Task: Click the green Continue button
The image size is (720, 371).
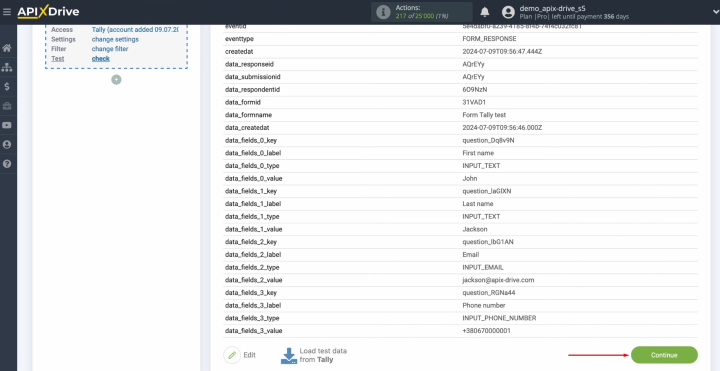Action: click(664, 355)
